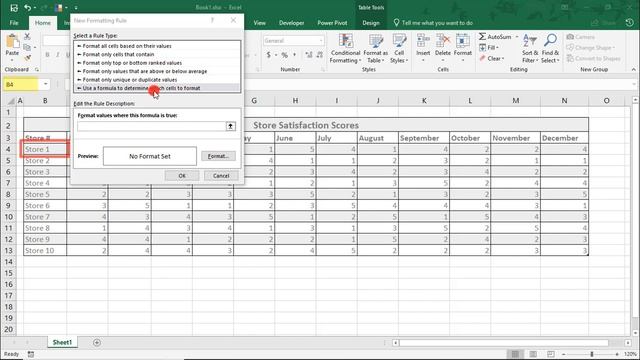Apply Percent Style format
This screenshot has height=360, width=640.
coord(284,55)
